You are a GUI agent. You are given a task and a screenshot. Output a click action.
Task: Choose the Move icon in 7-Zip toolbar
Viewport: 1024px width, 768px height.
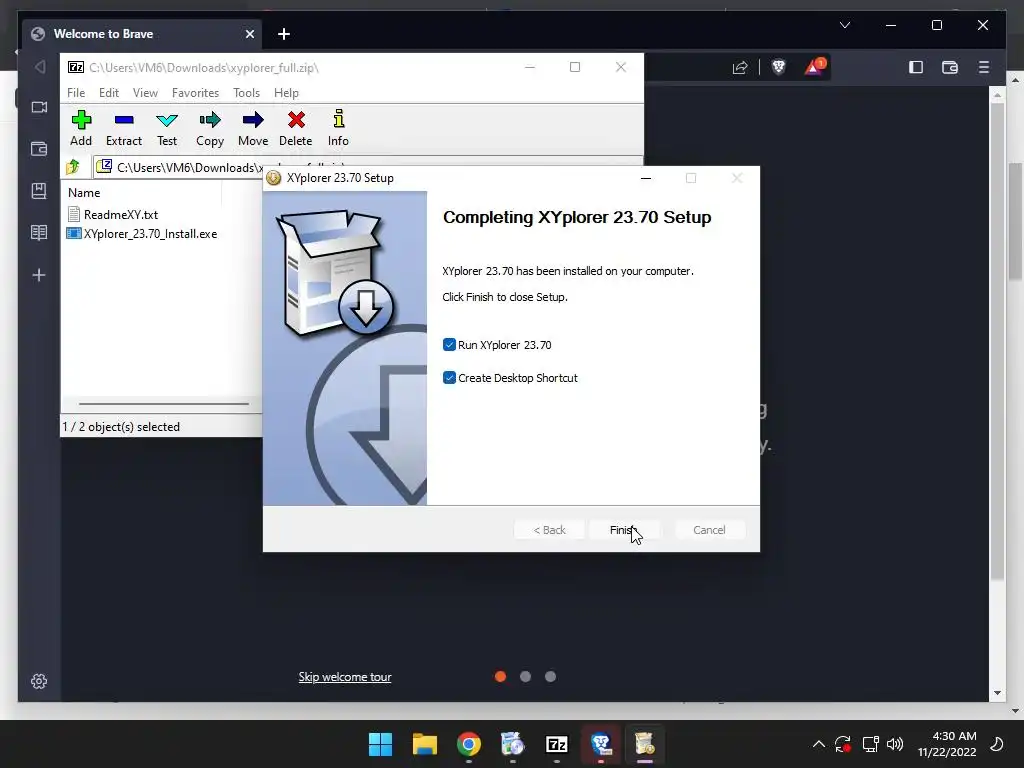pos(253,128)
